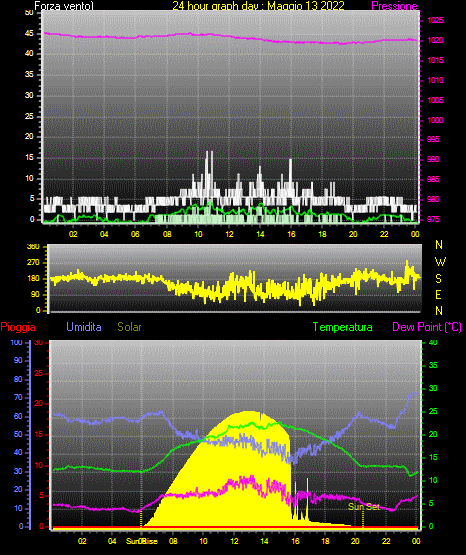This screenshot has width=466, height=555.
Task: Click the magenta 'Pressione' label
Action: click(394, 6)
